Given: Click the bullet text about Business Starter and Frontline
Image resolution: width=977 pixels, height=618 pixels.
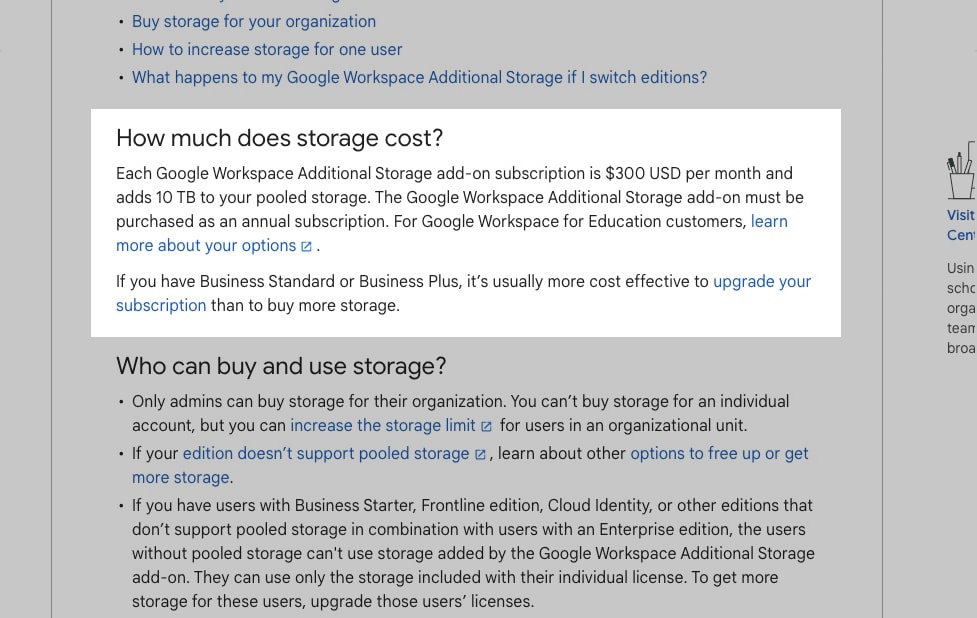Looking at the screenshot, I should pos(473,553).
